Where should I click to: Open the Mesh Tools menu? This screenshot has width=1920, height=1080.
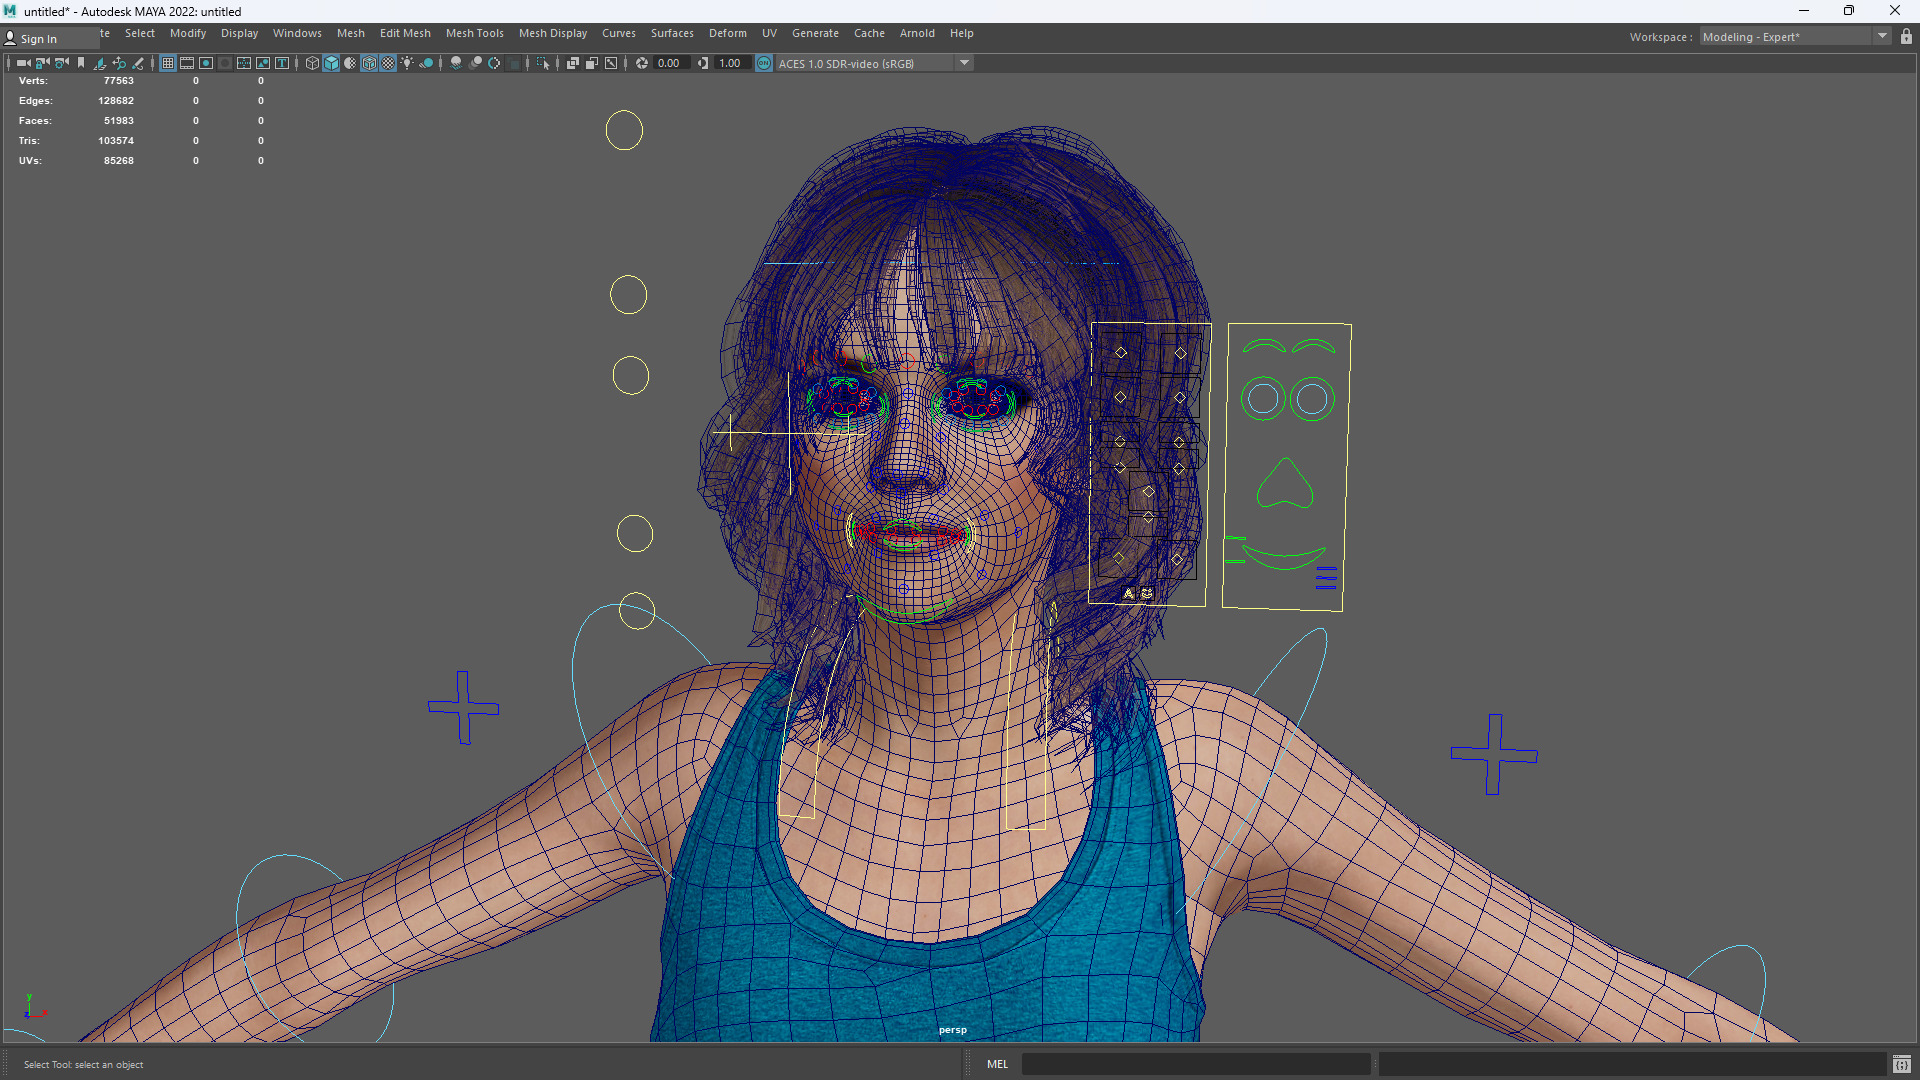tap(474, 33)
